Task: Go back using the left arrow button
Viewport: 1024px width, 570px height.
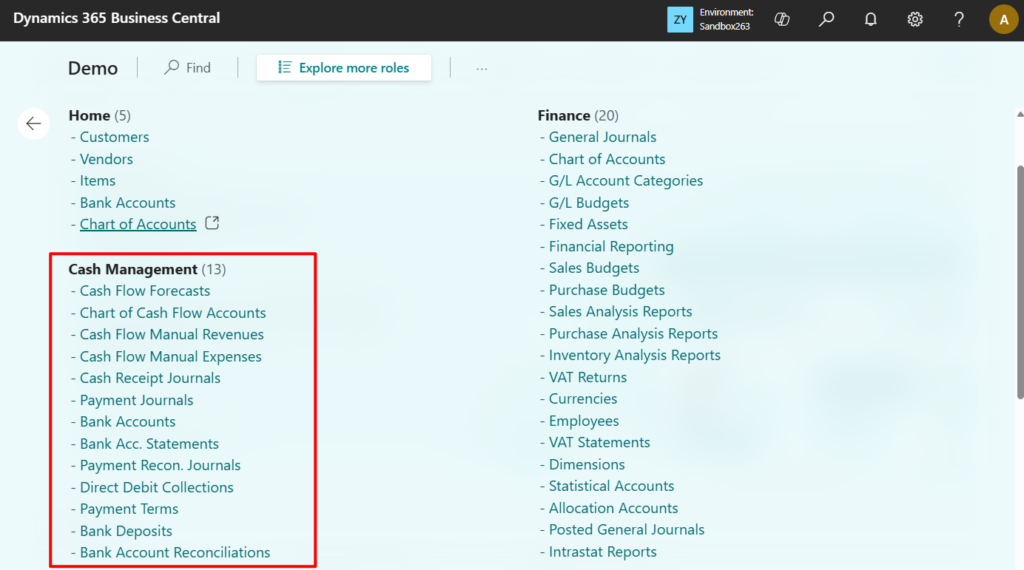Action: tap(34, 123)
